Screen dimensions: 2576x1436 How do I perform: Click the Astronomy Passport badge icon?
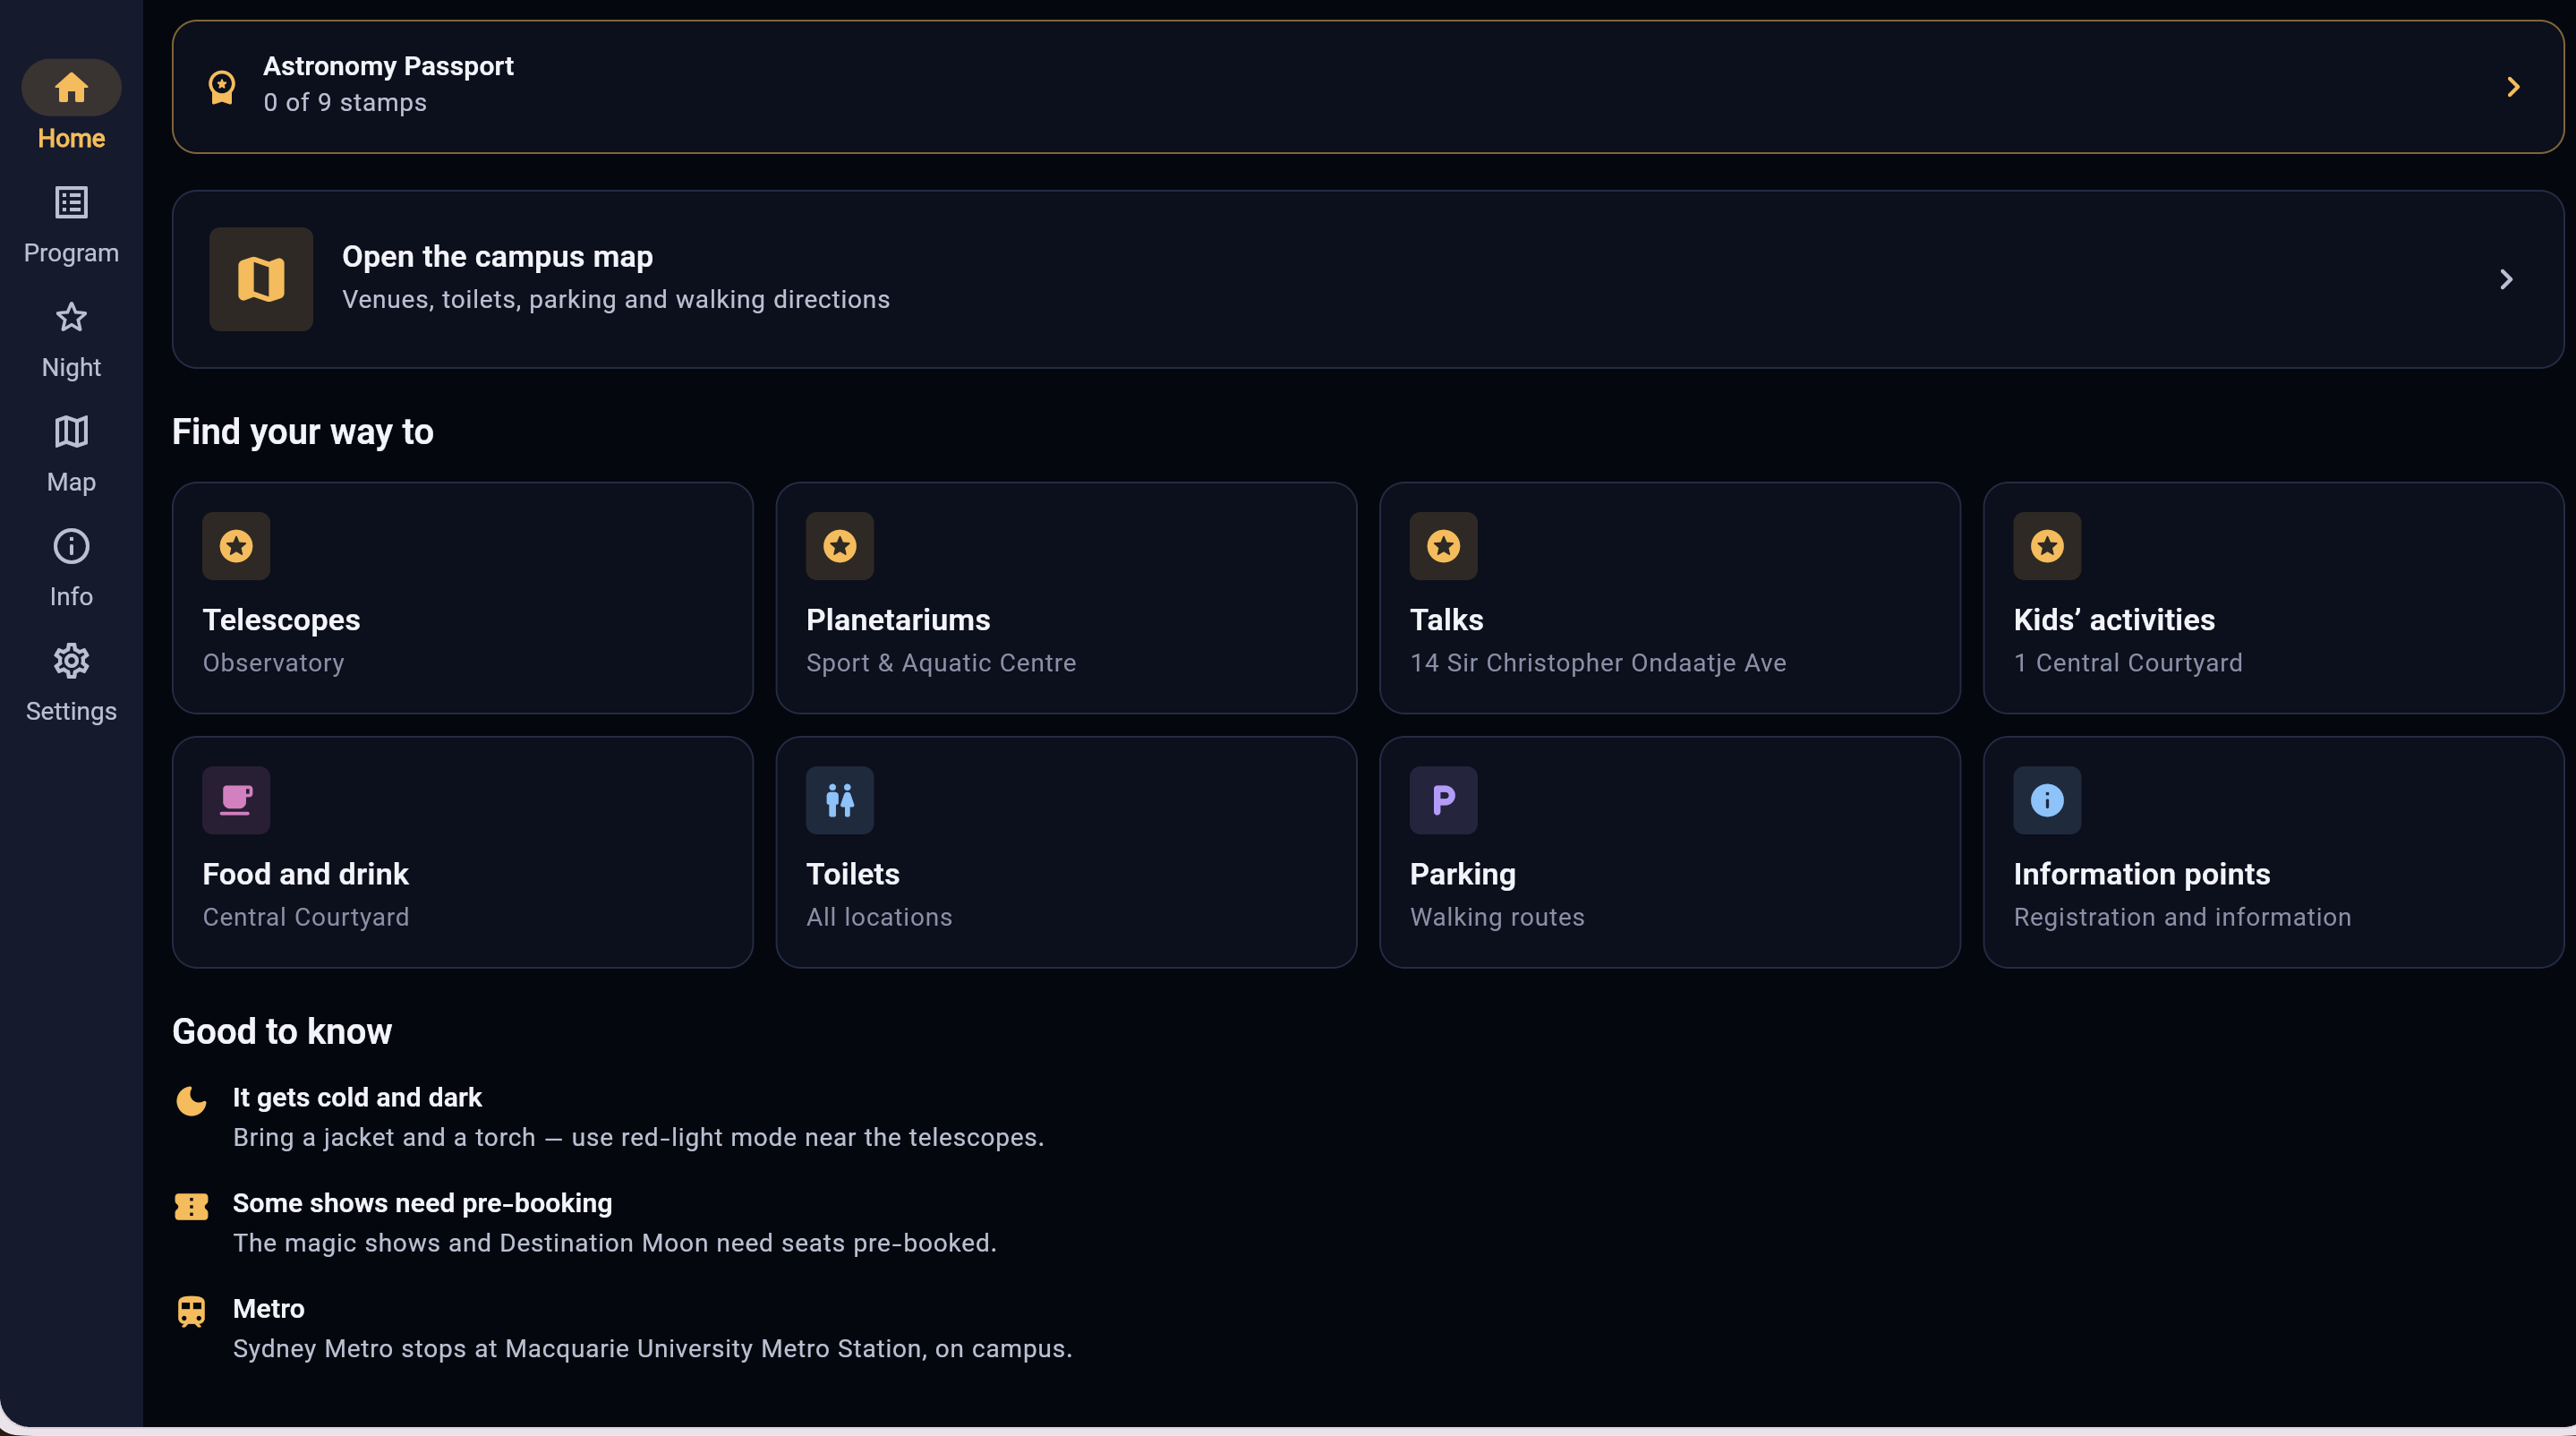[221, 87]
